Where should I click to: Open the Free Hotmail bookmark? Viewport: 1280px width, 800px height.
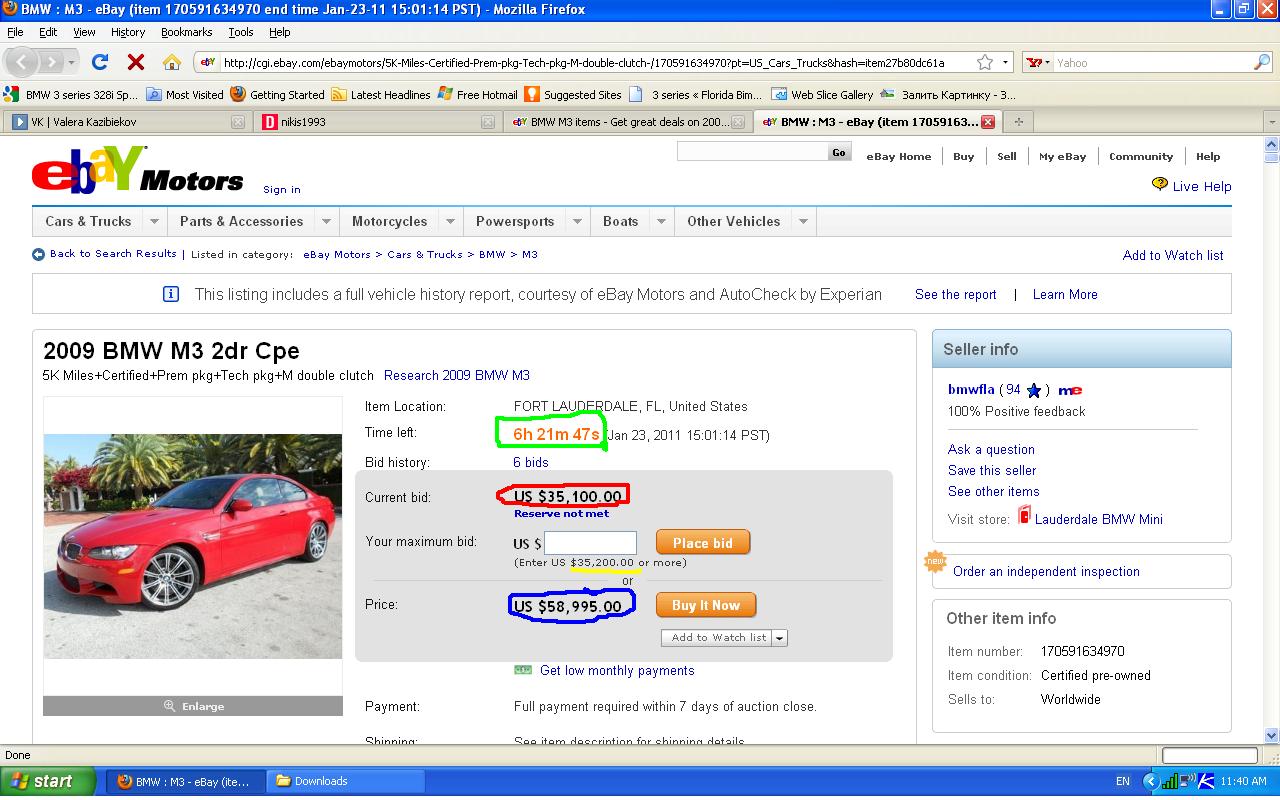[x=478, y=95]
